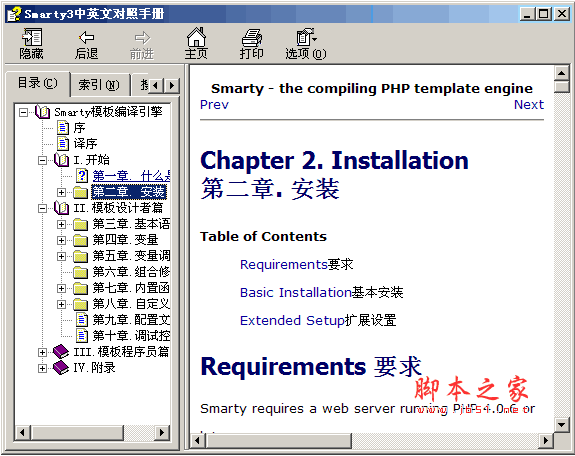Click the tree pane scroll-left arrow

(23, 433)
